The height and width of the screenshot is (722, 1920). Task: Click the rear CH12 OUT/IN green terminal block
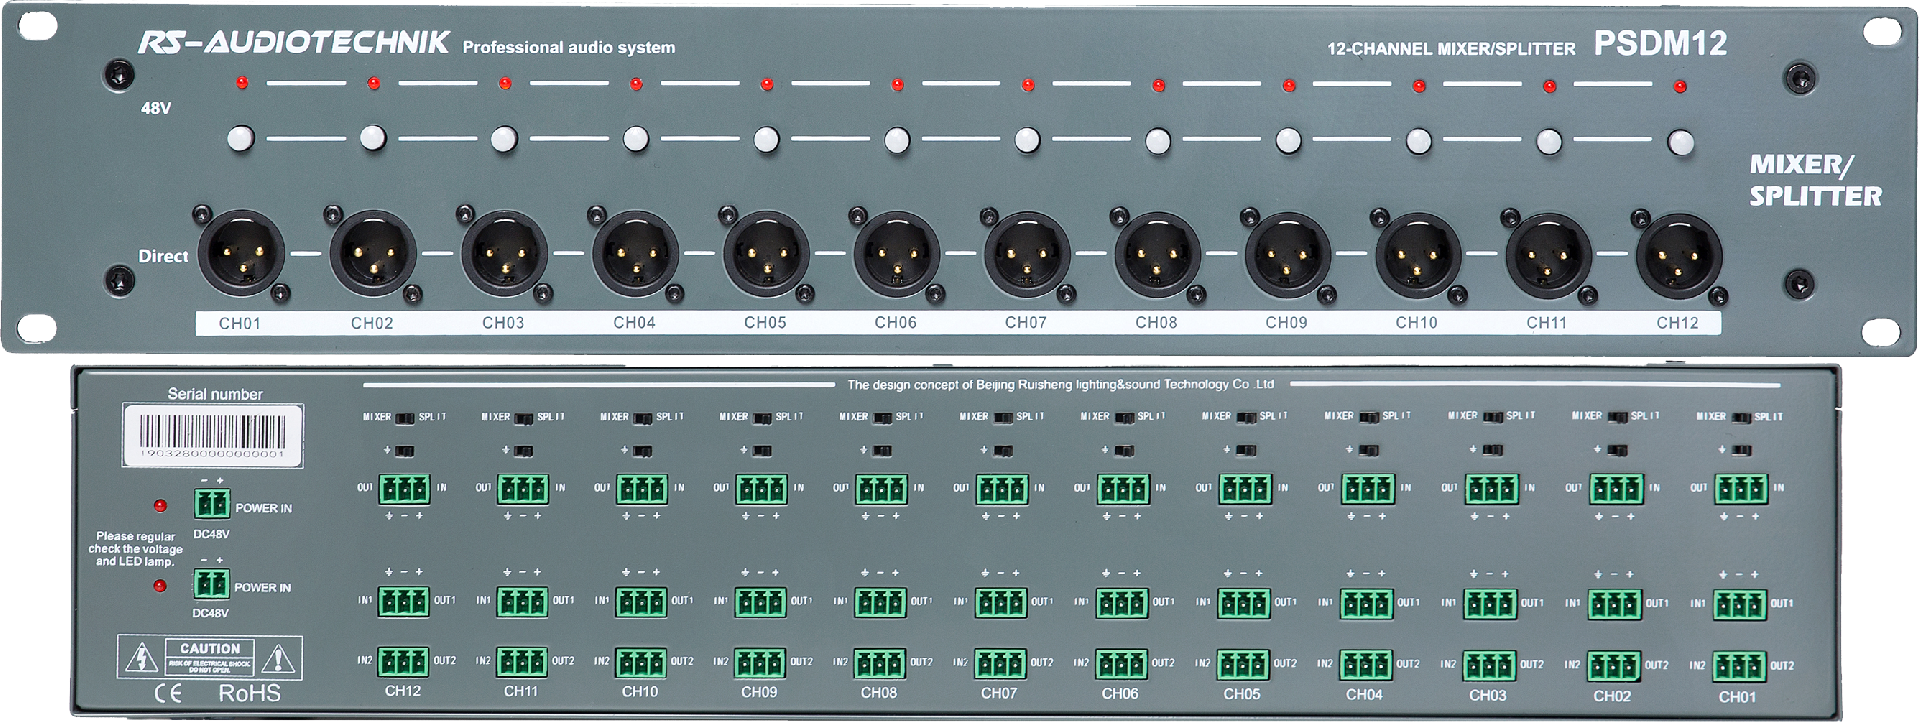point(404,489)
